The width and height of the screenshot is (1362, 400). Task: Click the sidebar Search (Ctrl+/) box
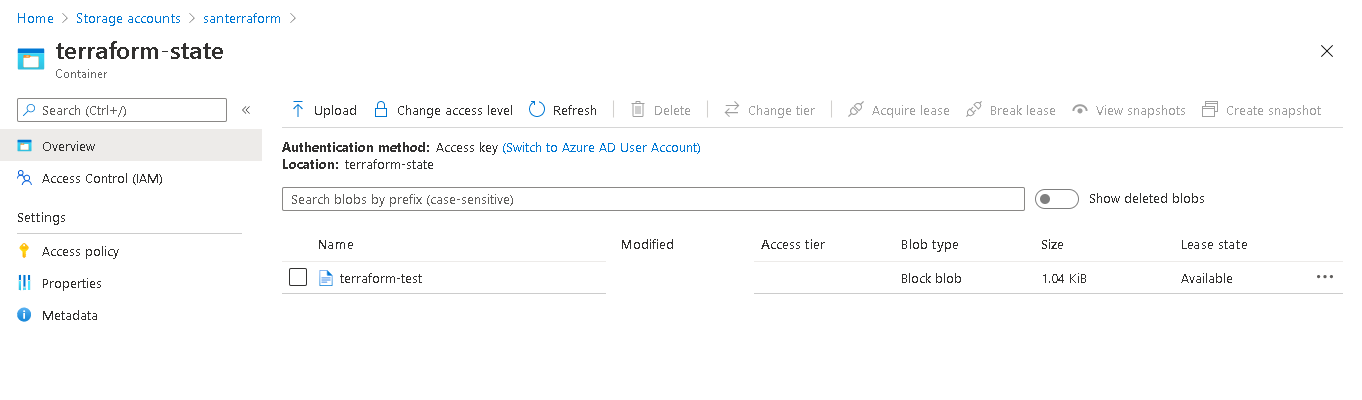pyautogui.click(x=122, y=110)
